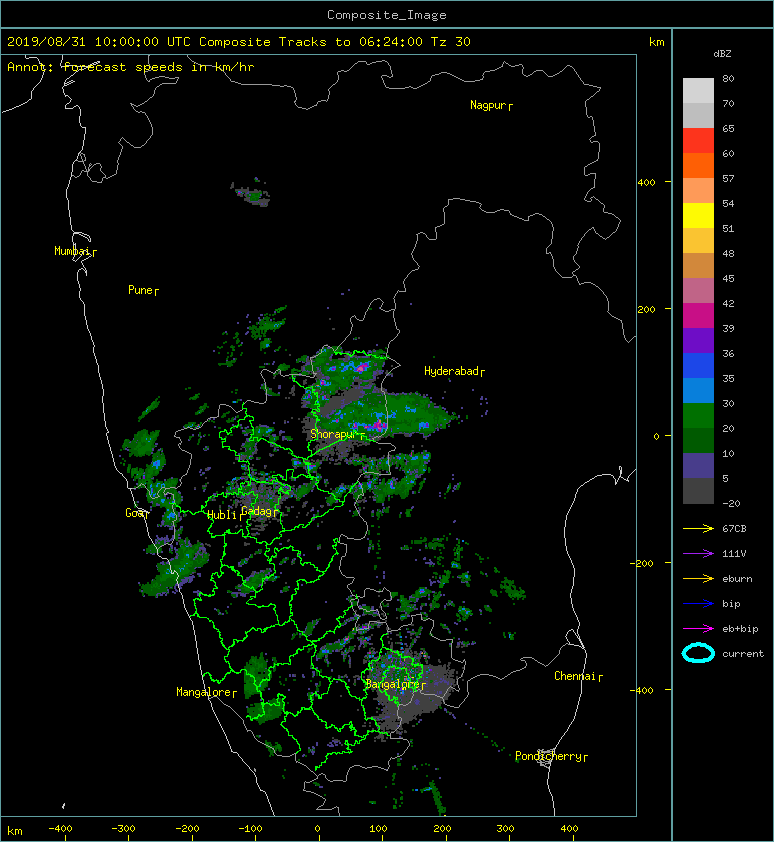Click the Pondicherry city label
The width and height of the screenshot is (774, 842).
pos(548,756)
